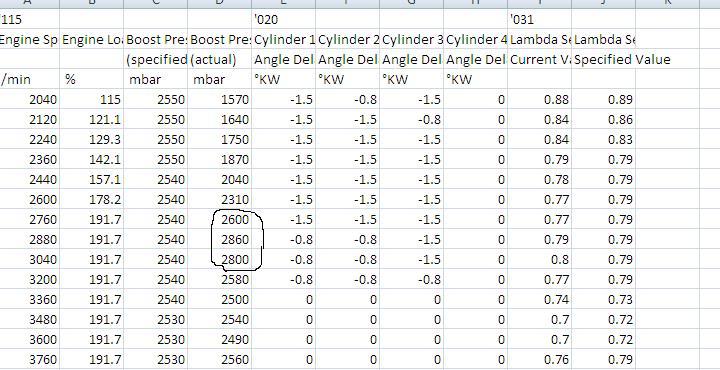This screenshot has width=720, height=370.
Task: Select °KW unit cell under Cylinder 1
Action: click(x=283, y=79)
